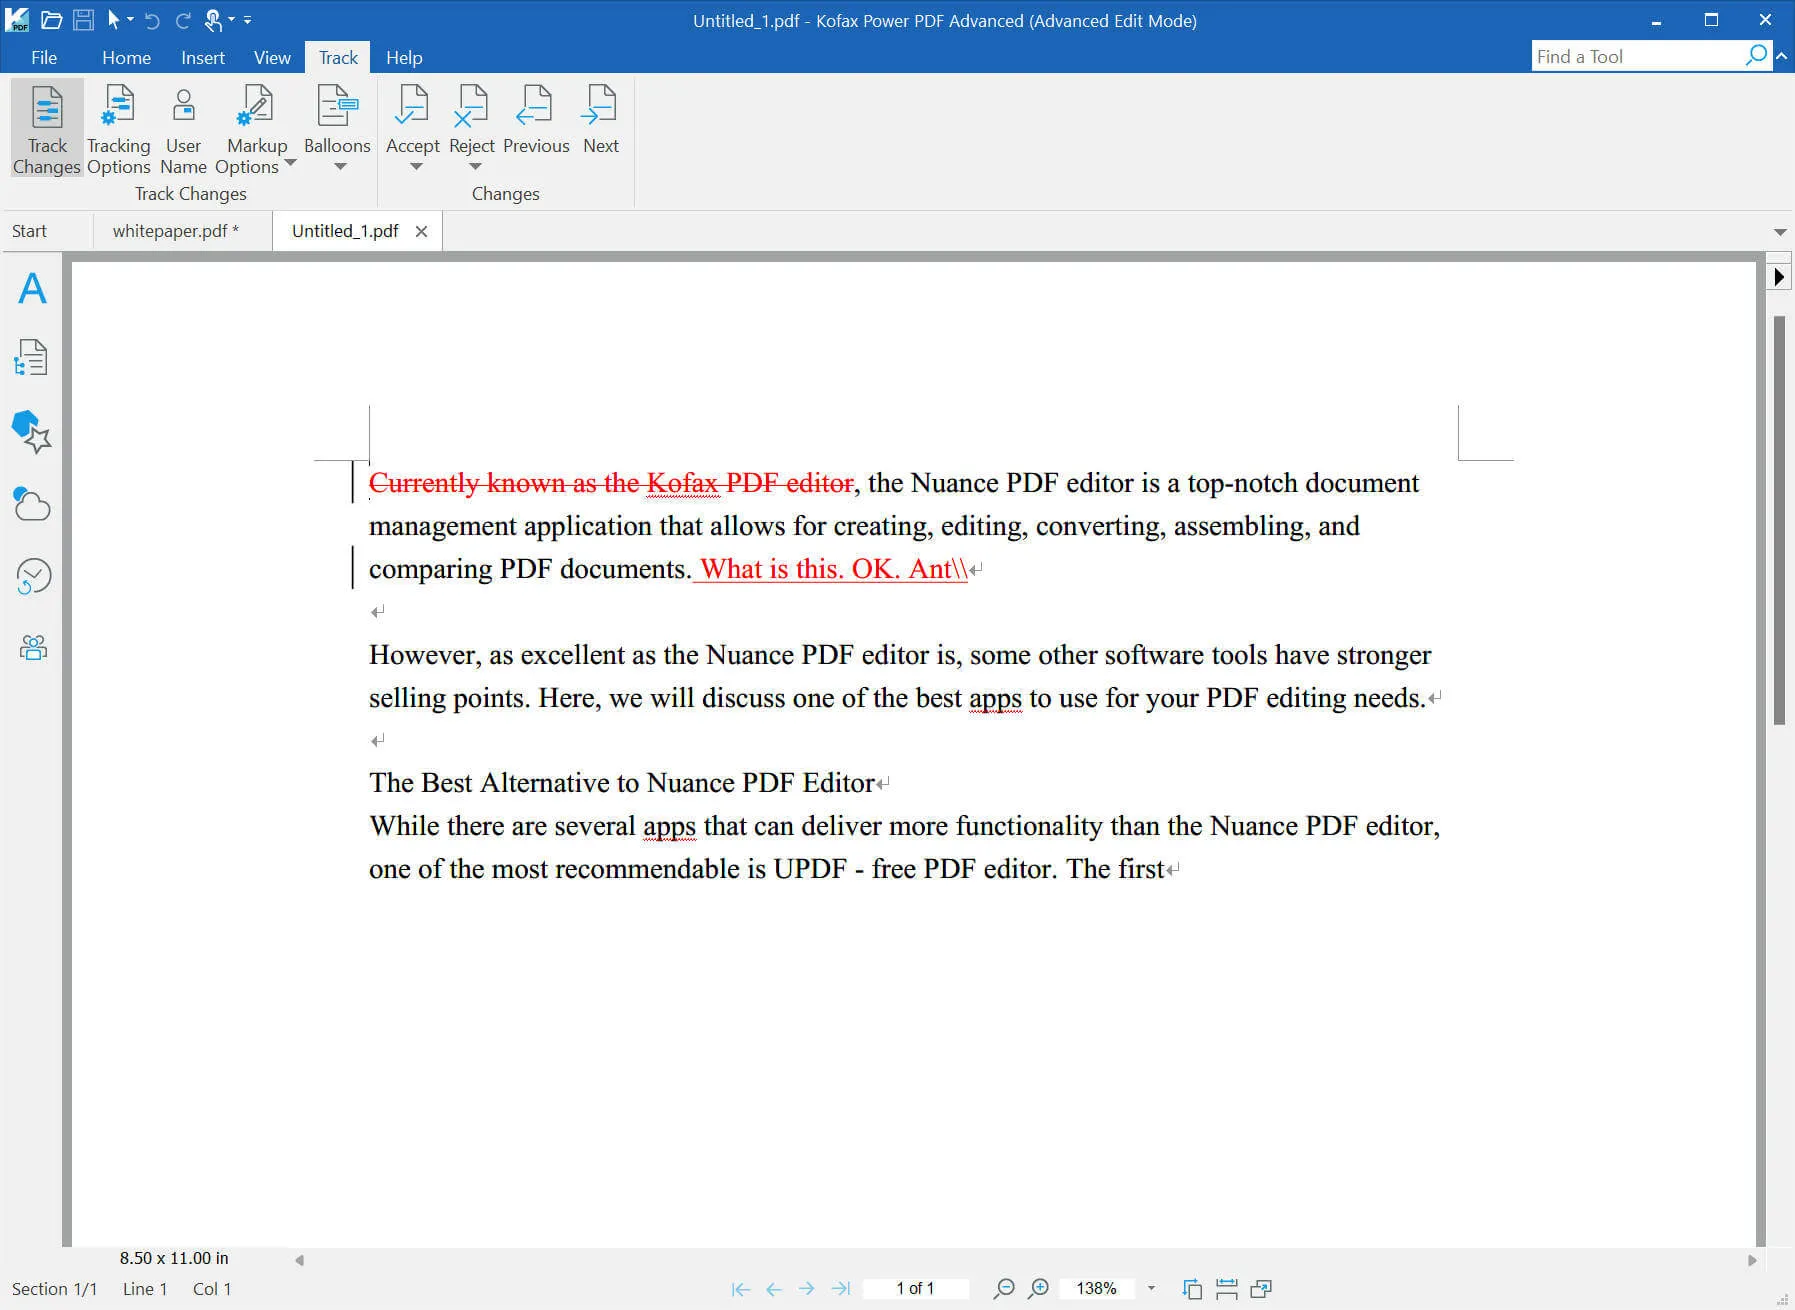Switch to the Home ribbon tab

tap(126, 57)
